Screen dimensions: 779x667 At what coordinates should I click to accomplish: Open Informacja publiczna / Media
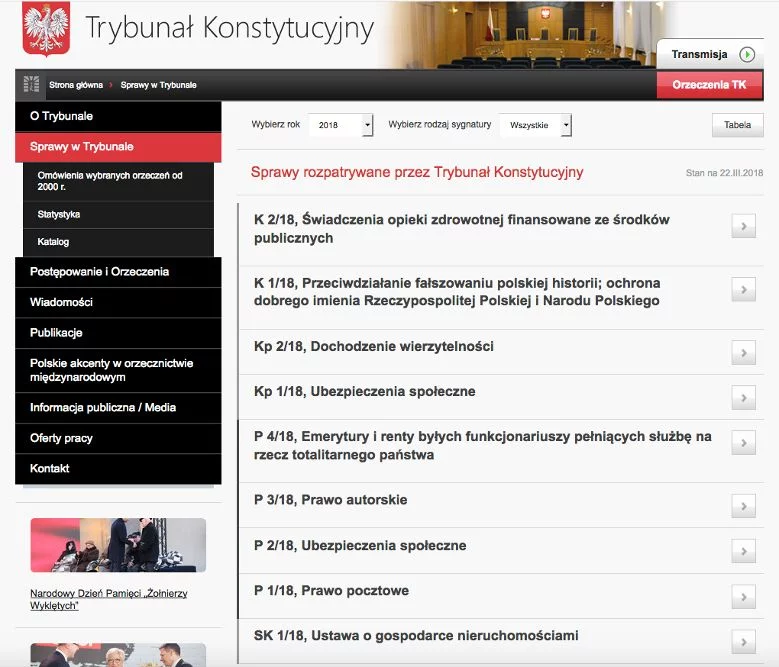pos(118,408)
